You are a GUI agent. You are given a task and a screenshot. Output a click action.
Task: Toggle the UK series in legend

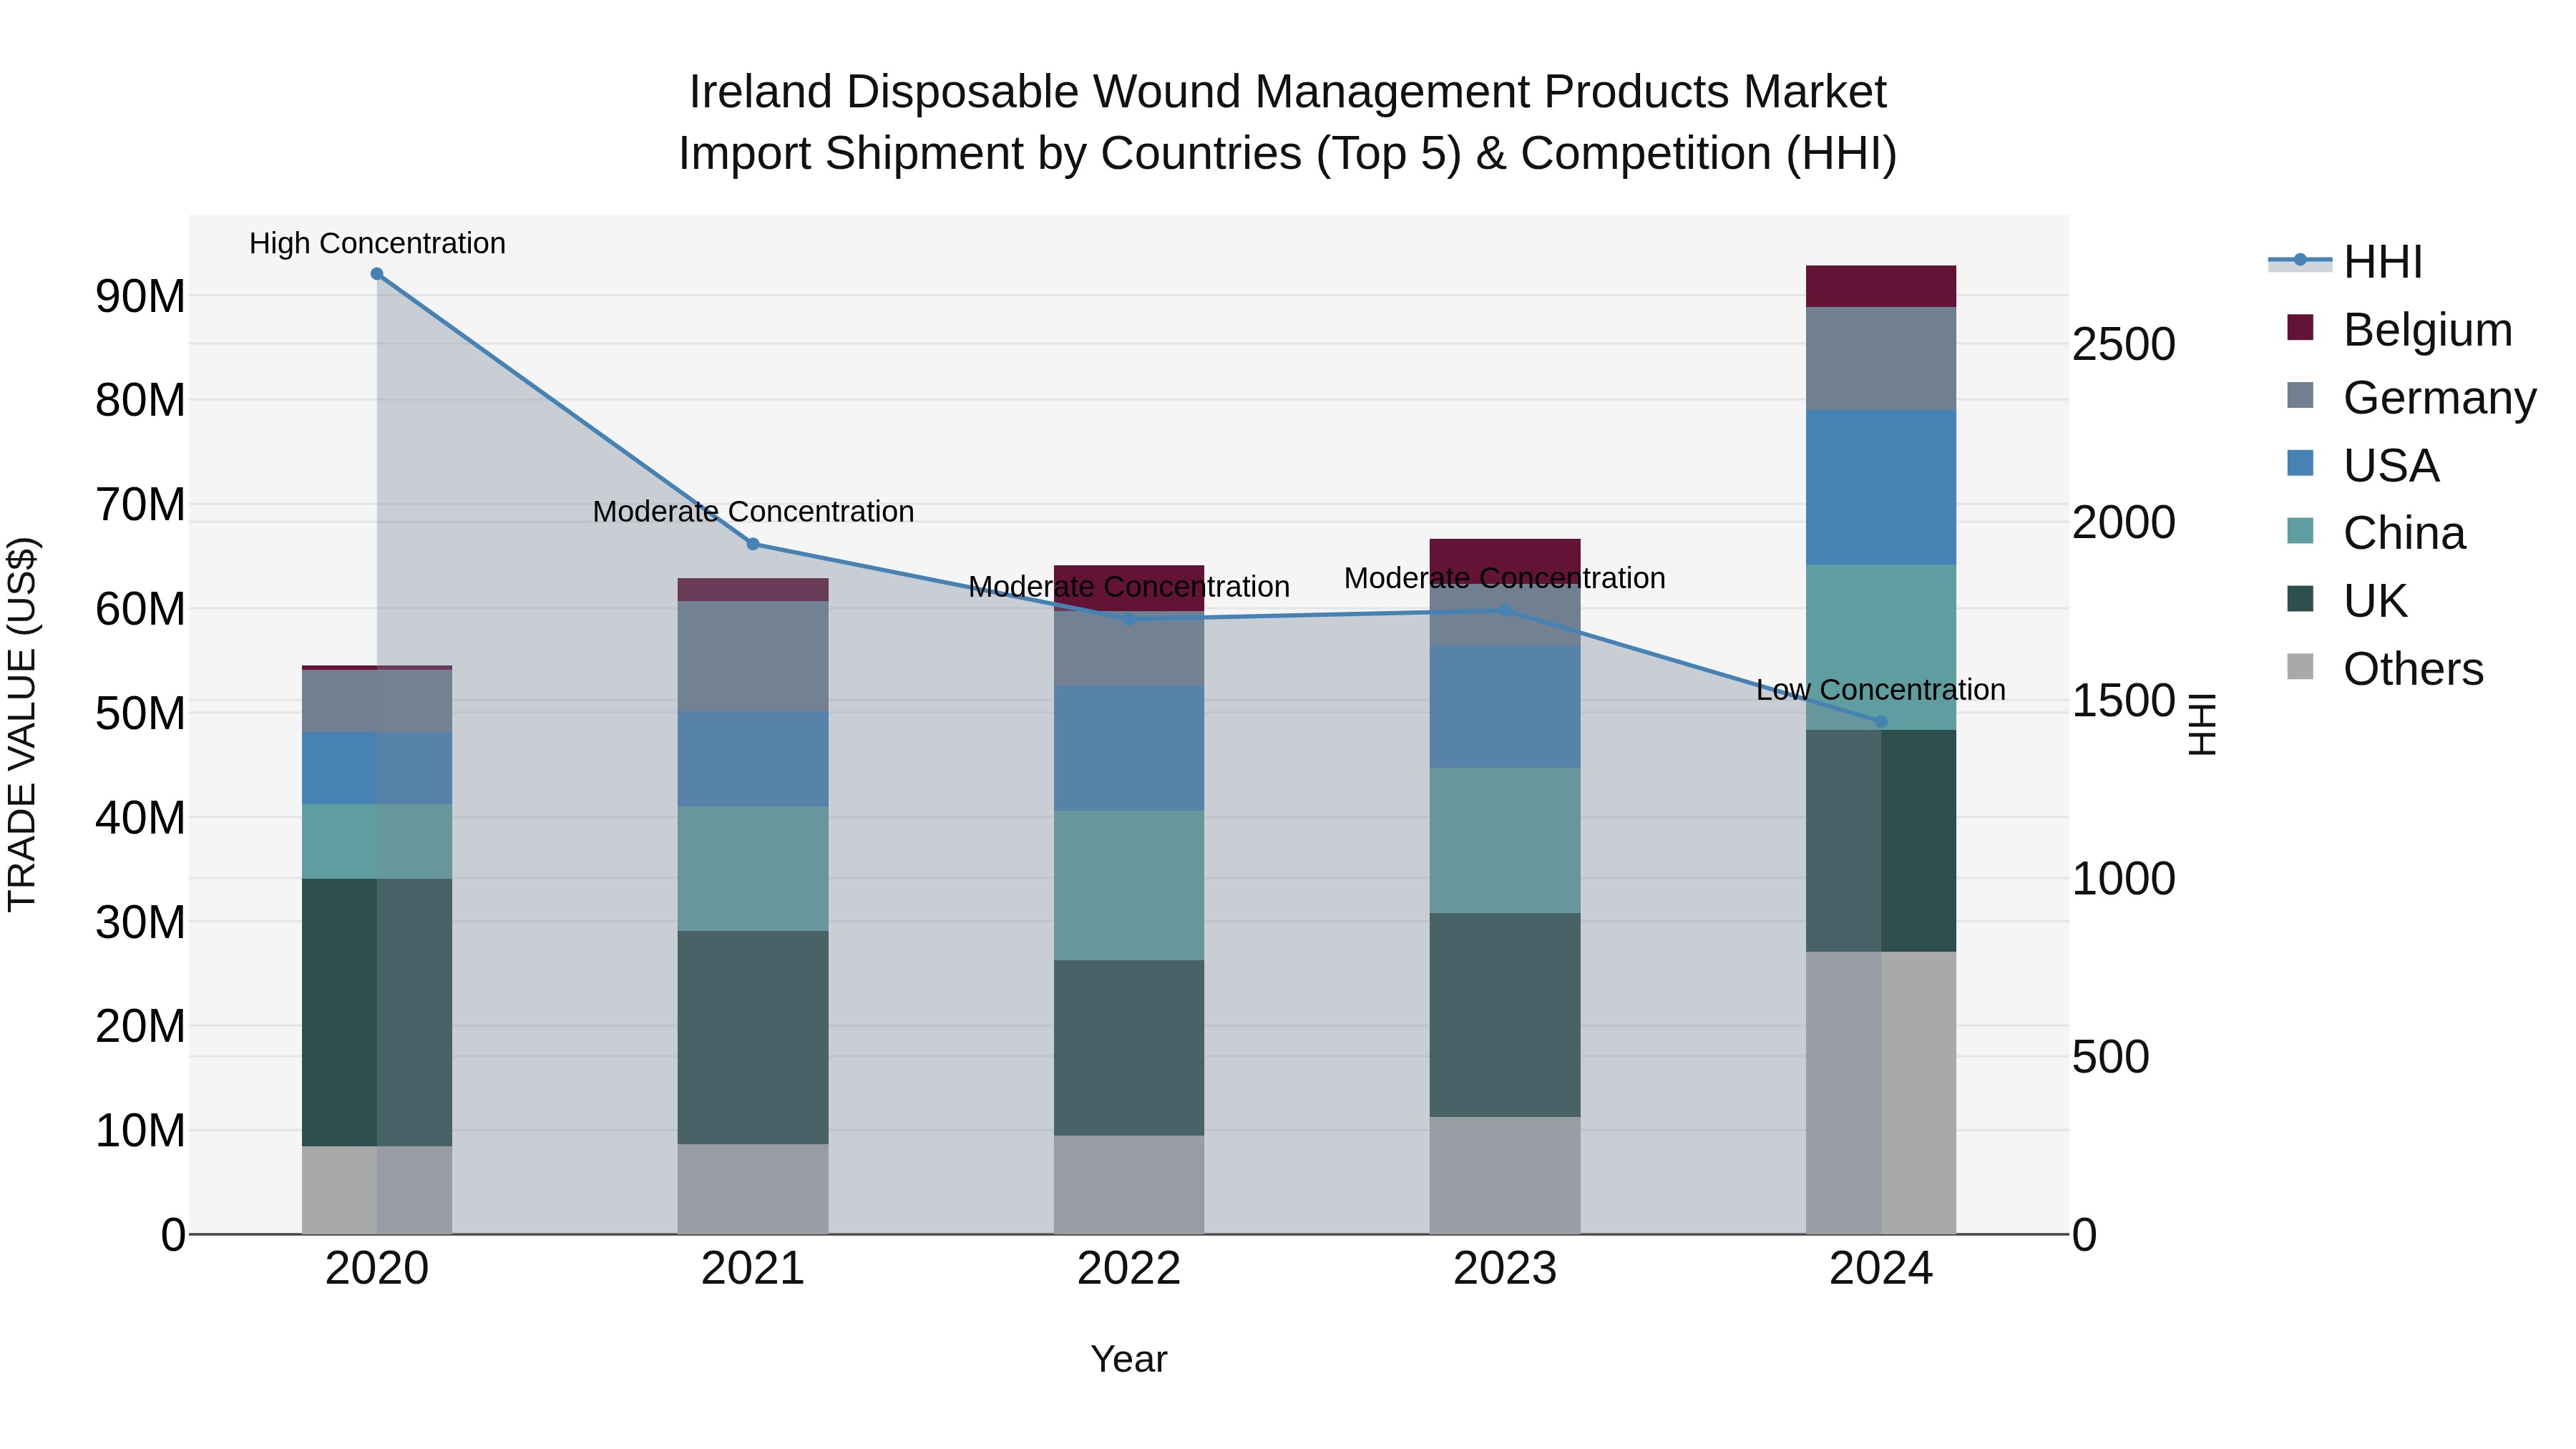coord(2347,601)
